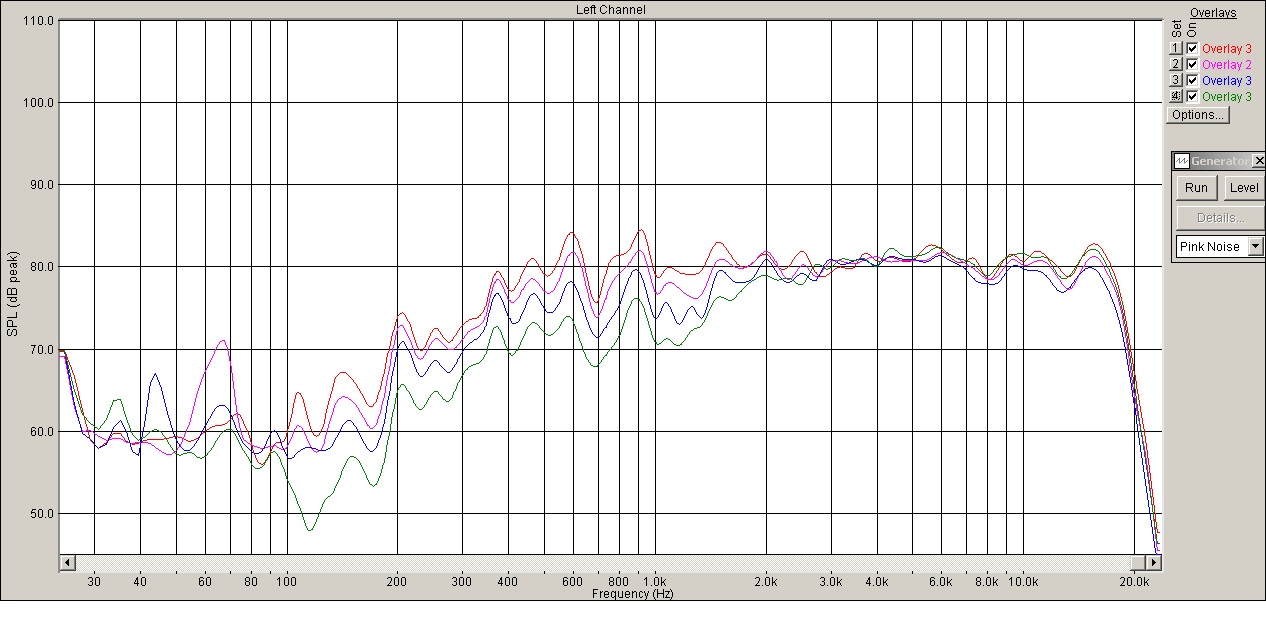Click the Overlays heading
This screenshot has height=637, width=1266.
pyautogui.click(x=1213, y=13)
